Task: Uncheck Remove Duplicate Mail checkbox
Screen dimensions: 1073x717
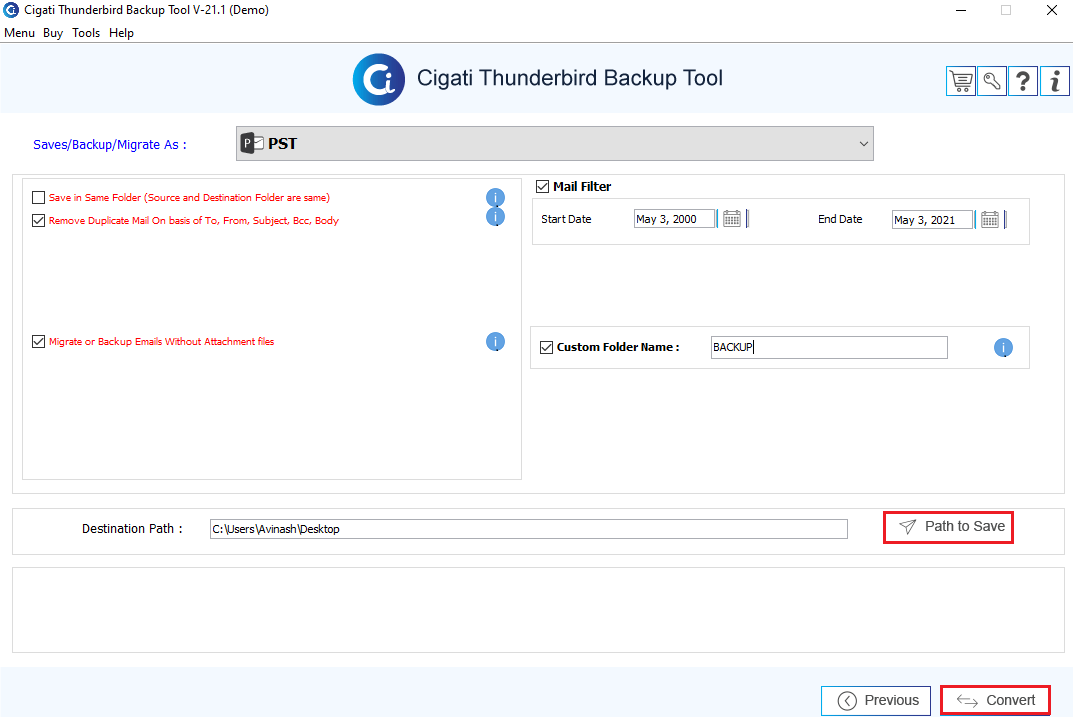Action: [38, 220]
